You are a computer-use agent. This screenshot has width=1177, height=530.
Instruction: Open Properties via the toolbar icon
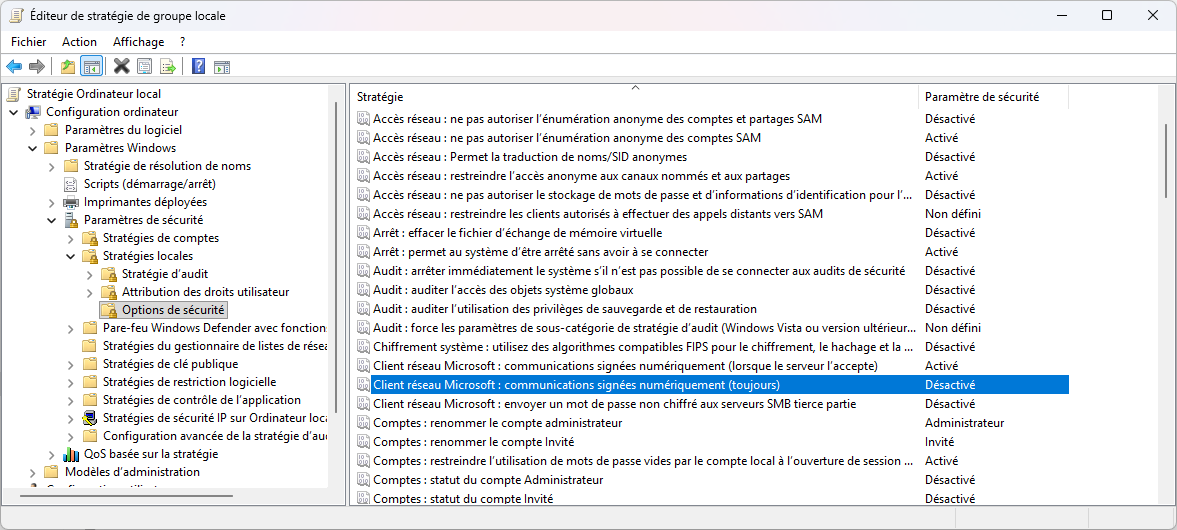click(x=145, y=67)
